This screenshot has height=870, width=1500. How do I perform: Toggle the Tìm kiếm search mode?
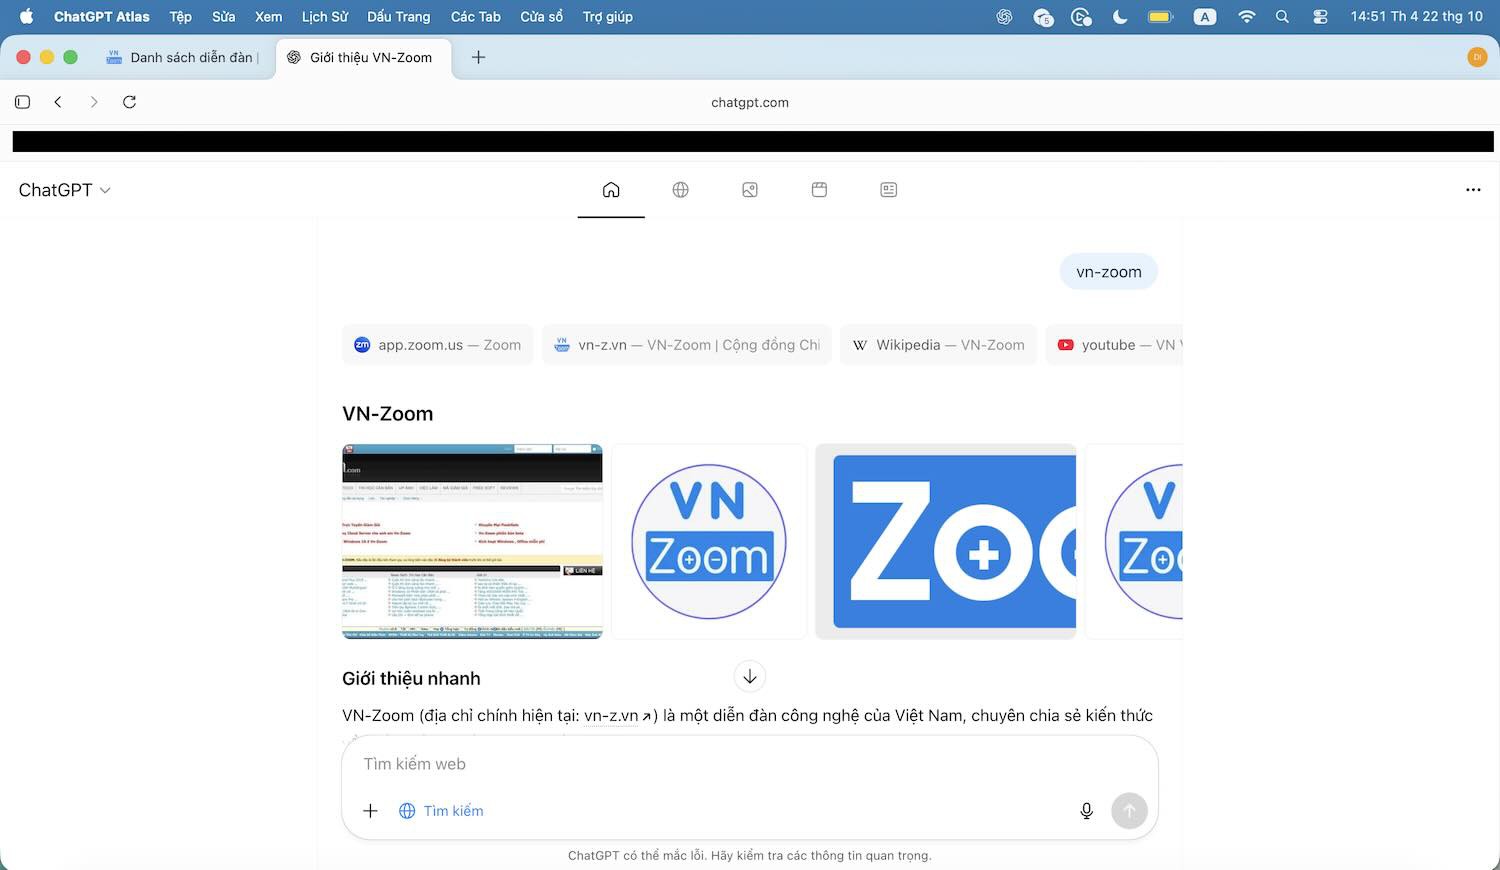441,811
